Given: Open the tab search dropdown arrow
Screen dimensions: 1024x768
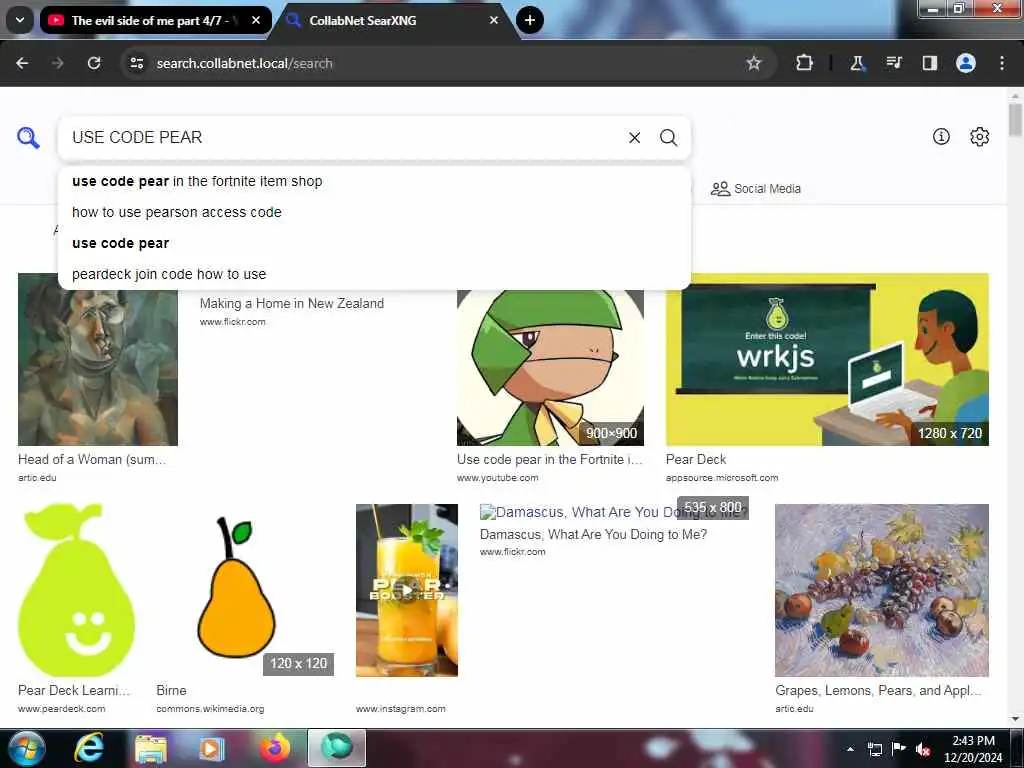Looking at the screenshot, I should 20,20.
